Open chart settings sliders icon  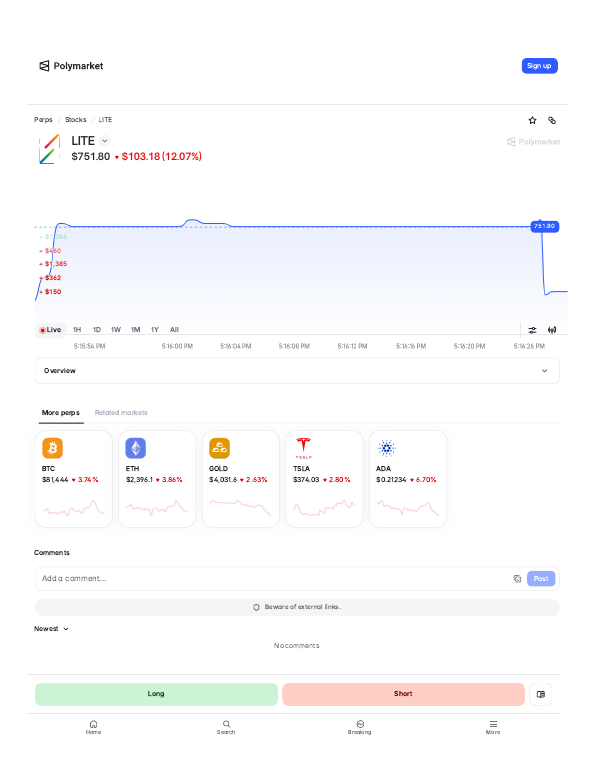[532, 330]
